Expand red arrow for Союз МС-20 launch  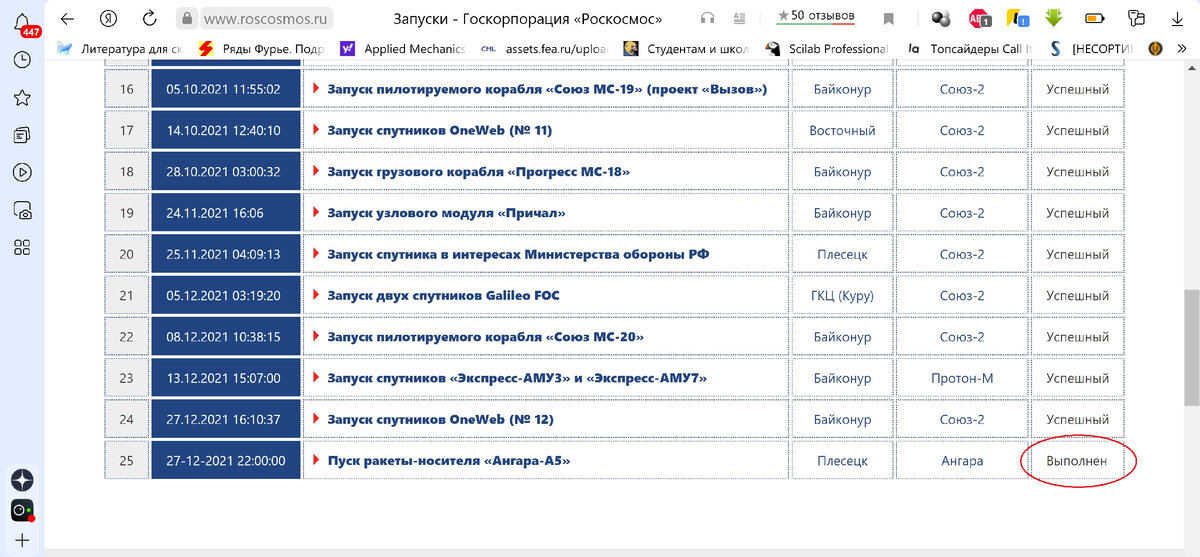(316, 336)
